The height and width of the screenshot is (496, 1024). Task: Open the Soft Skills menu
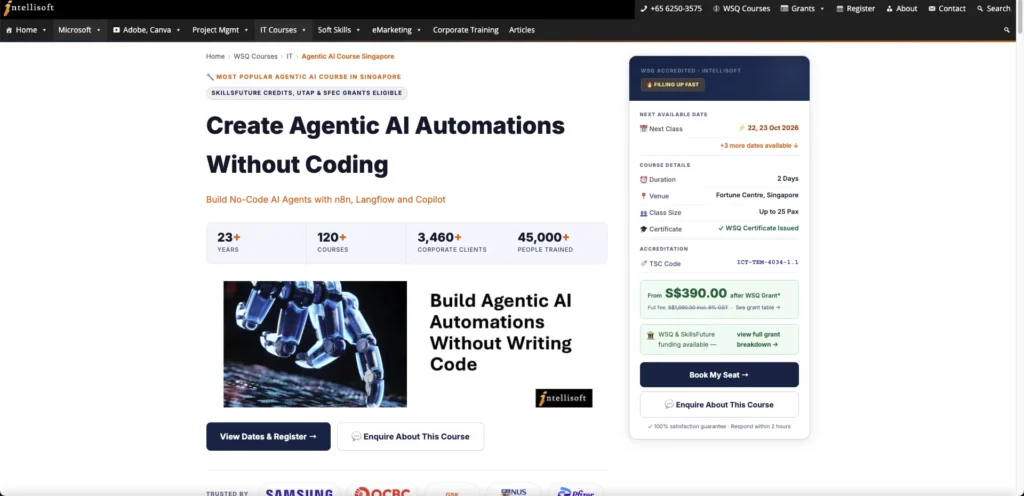point(334,30)
